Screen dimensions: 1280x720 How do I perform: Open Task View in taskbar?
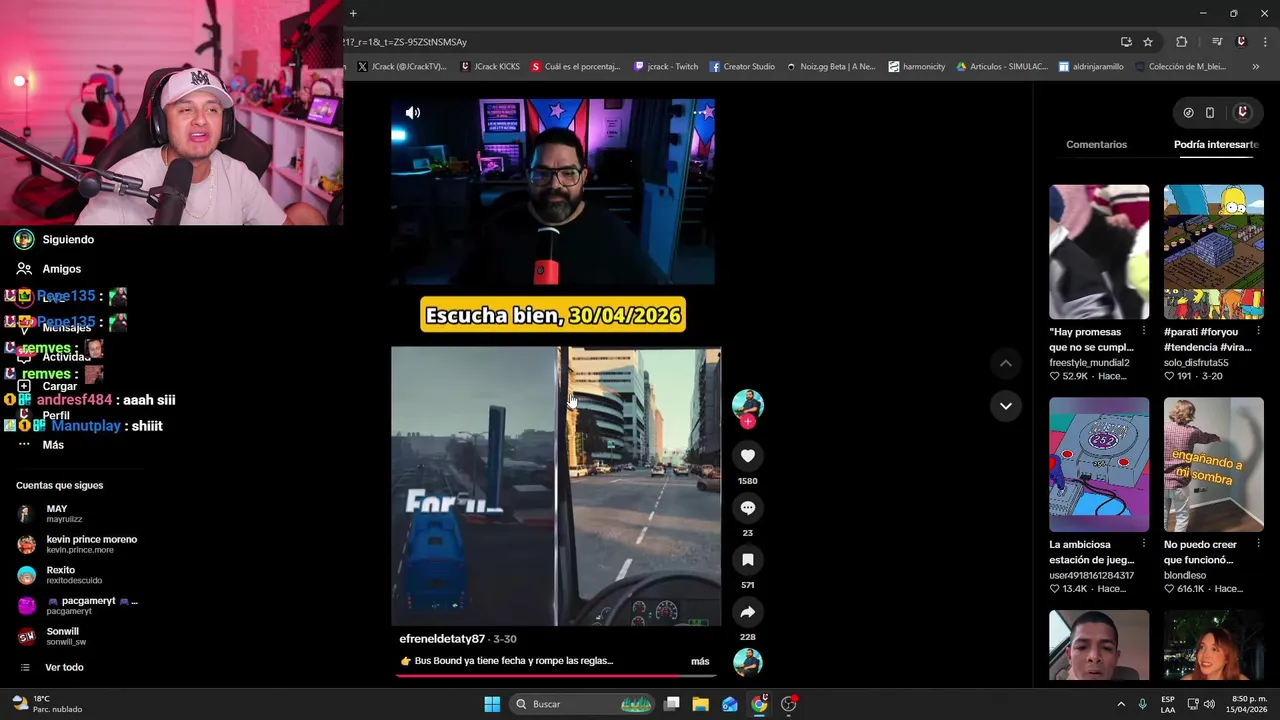pos(672,704)
